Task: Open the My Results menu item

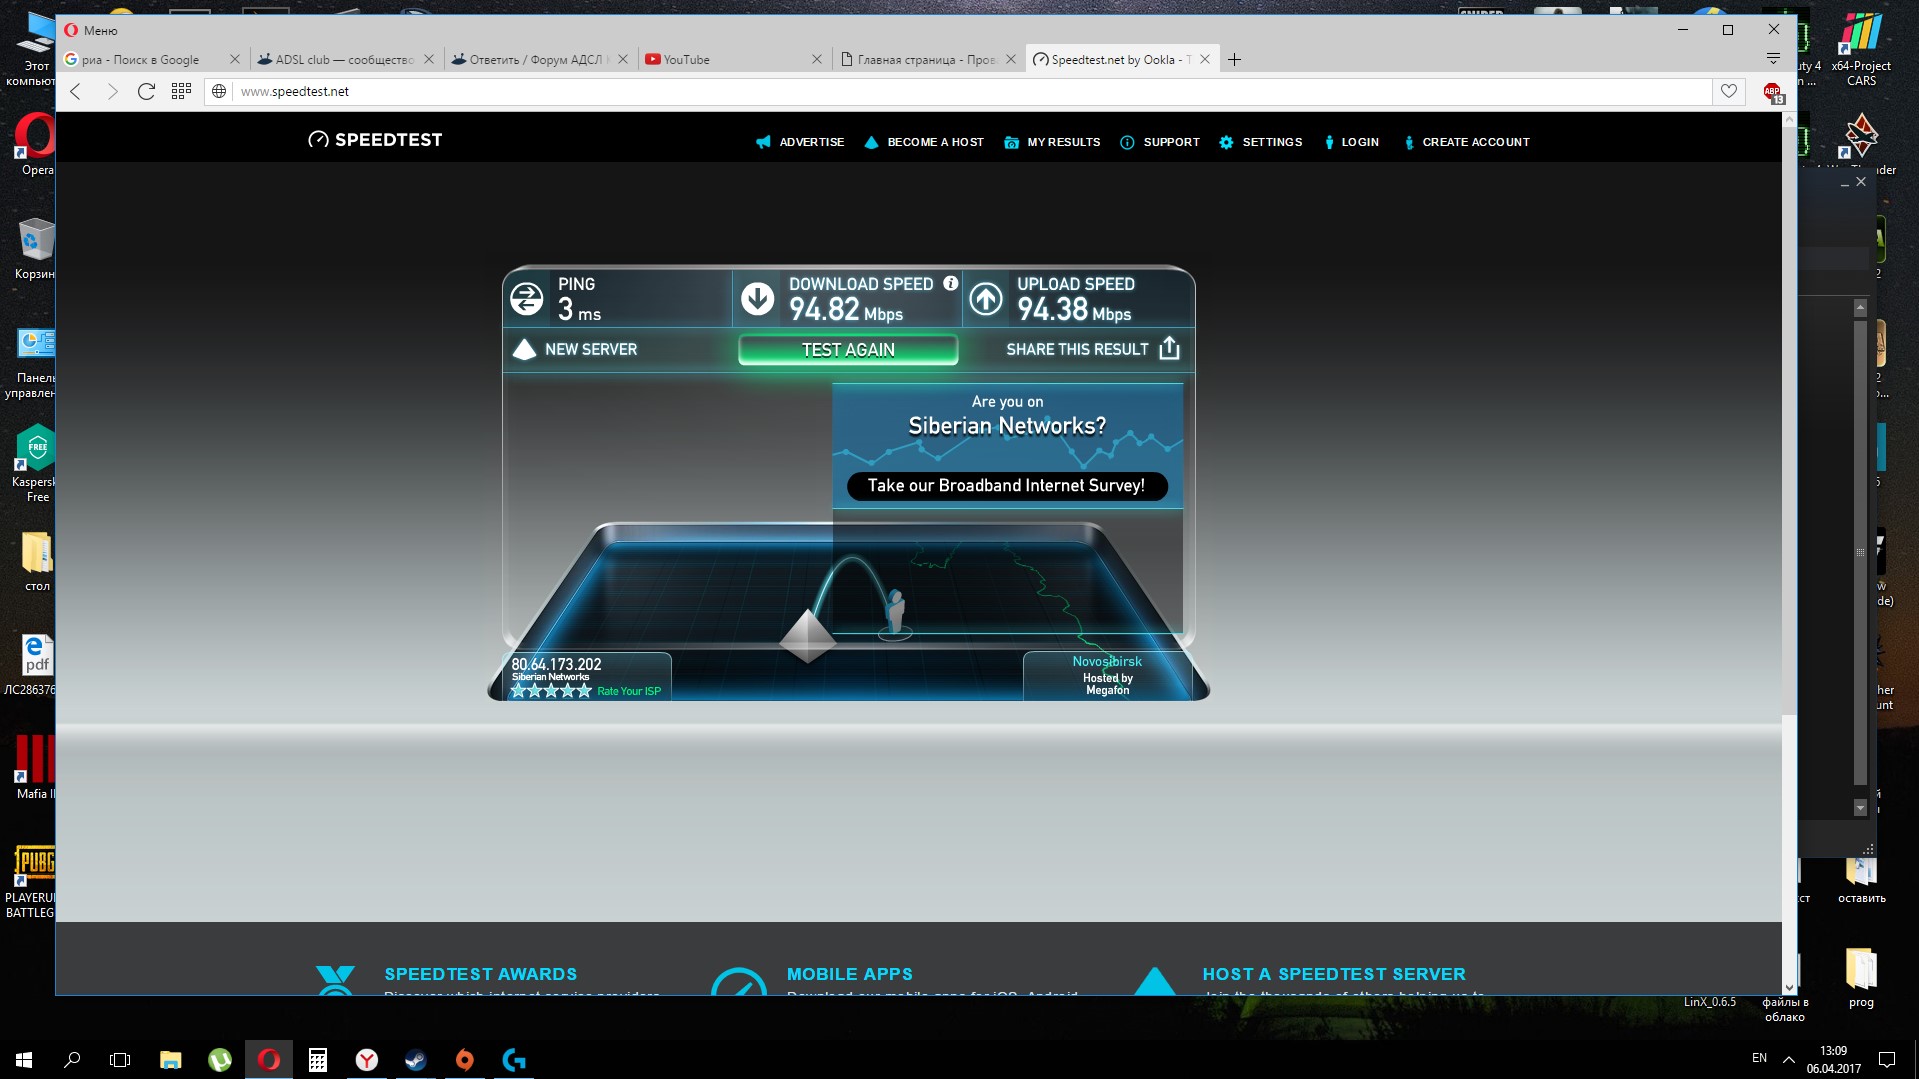Action: (1052, 142)
